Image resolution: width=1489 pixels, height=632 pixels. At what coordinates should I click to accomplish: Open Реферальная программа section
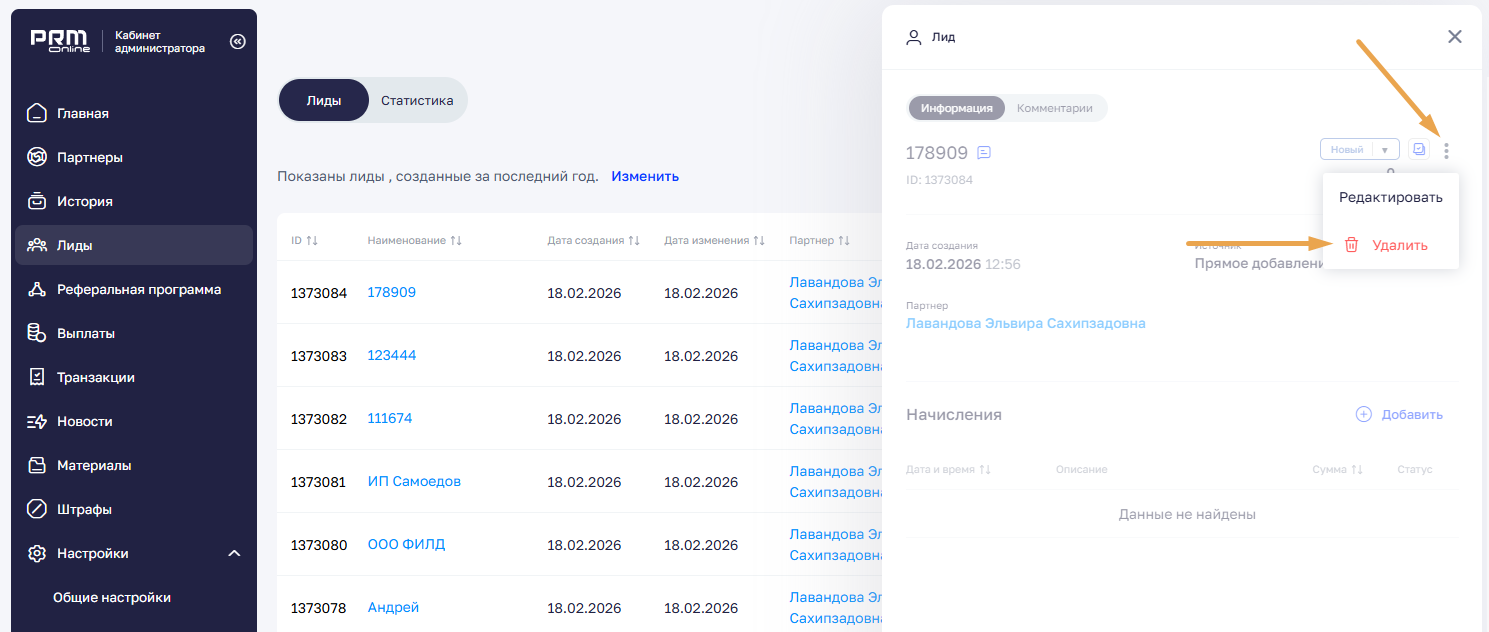click(138, 289)
